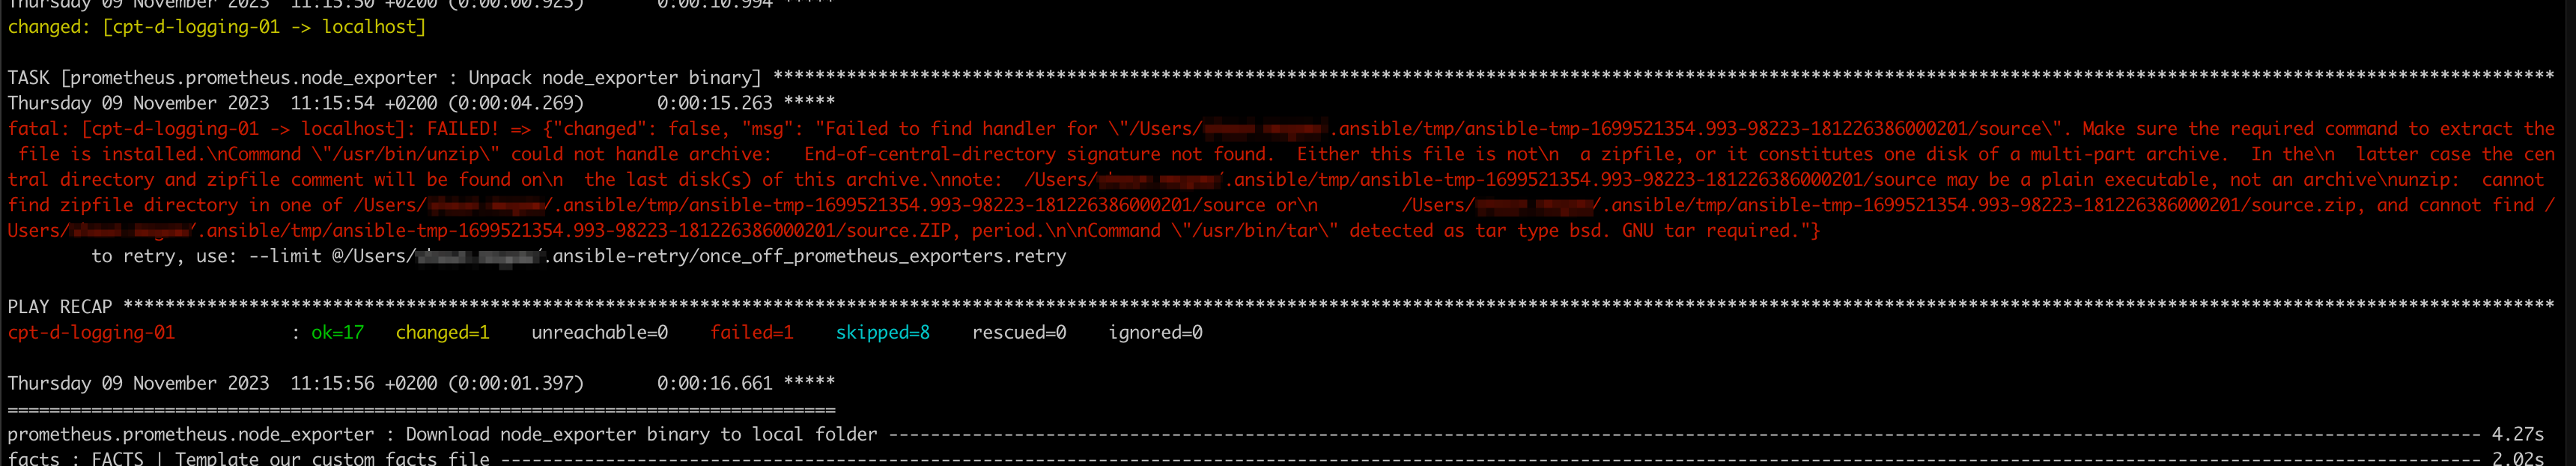Click the cpt-d-logging-01 host name in recap
This screenshot has width=2576, height=466.
pyautogui.click(x=91, y=332)
